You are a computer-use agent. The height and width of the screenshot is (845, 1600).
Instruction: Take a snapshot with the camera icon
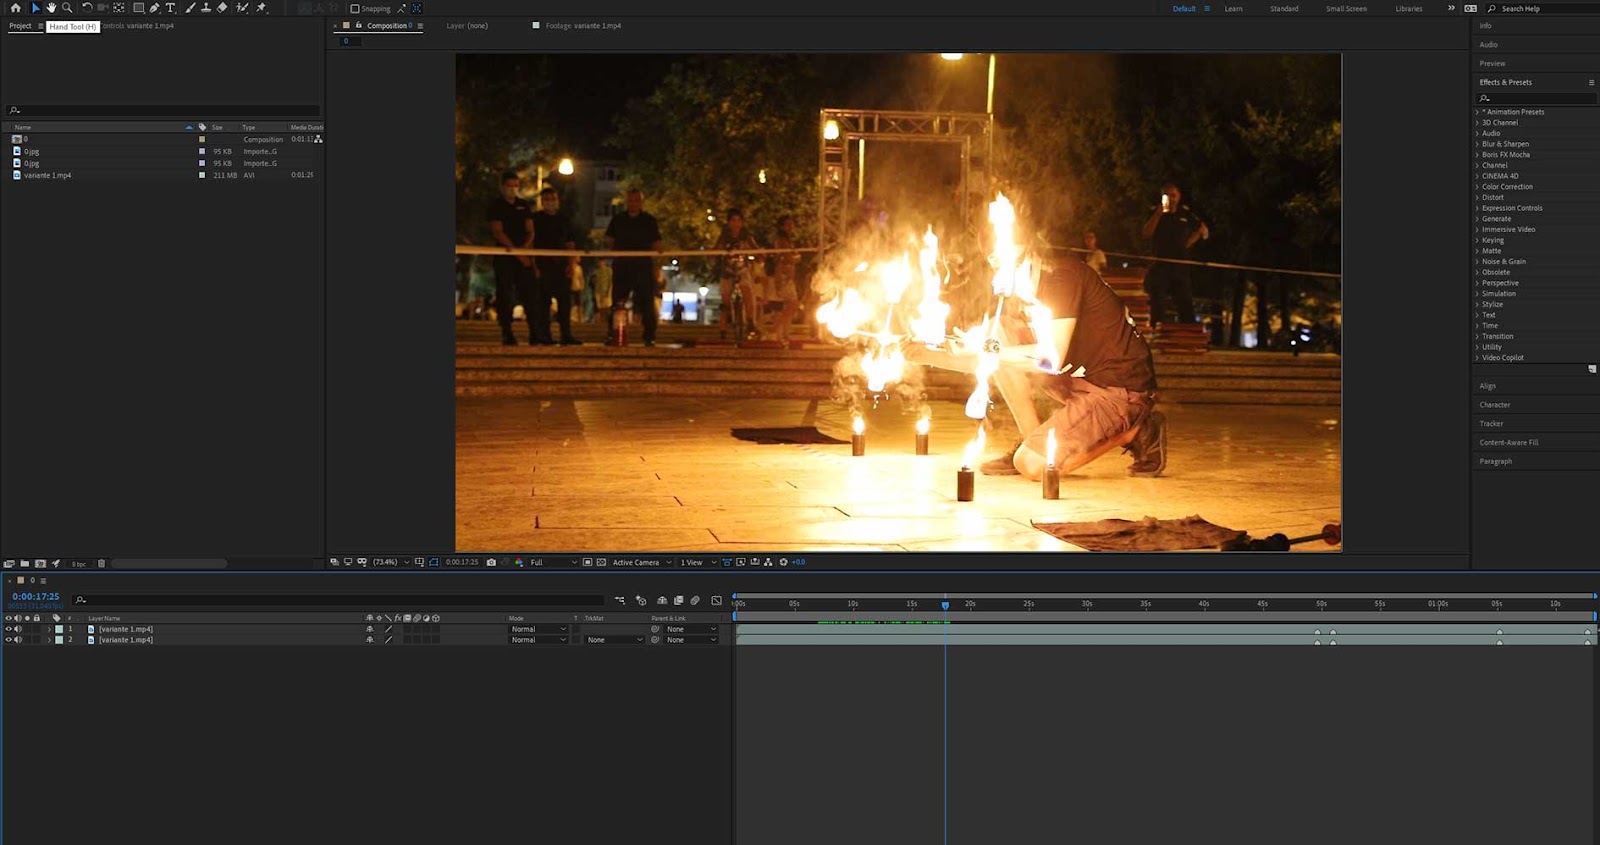[x=491, y=562]
